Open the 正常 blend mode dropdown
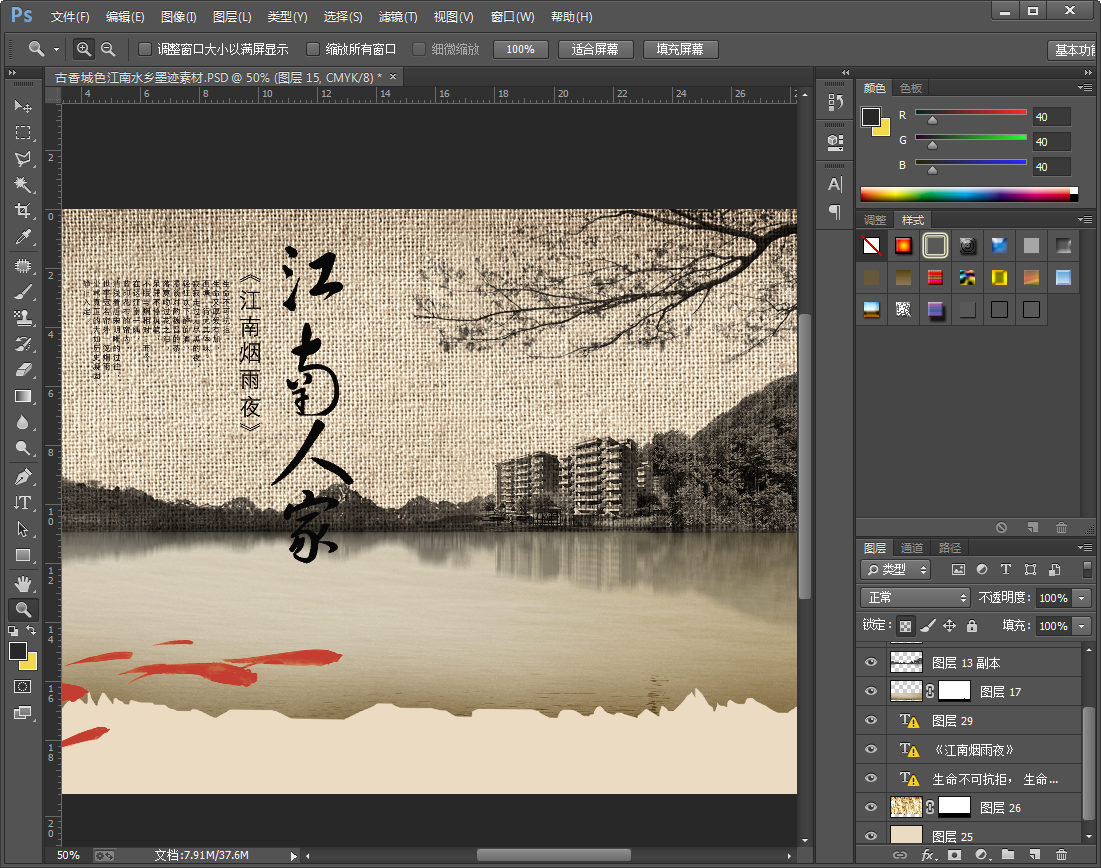The height and width of the screenshot is (868, 1101). click(x=915, y=597)
